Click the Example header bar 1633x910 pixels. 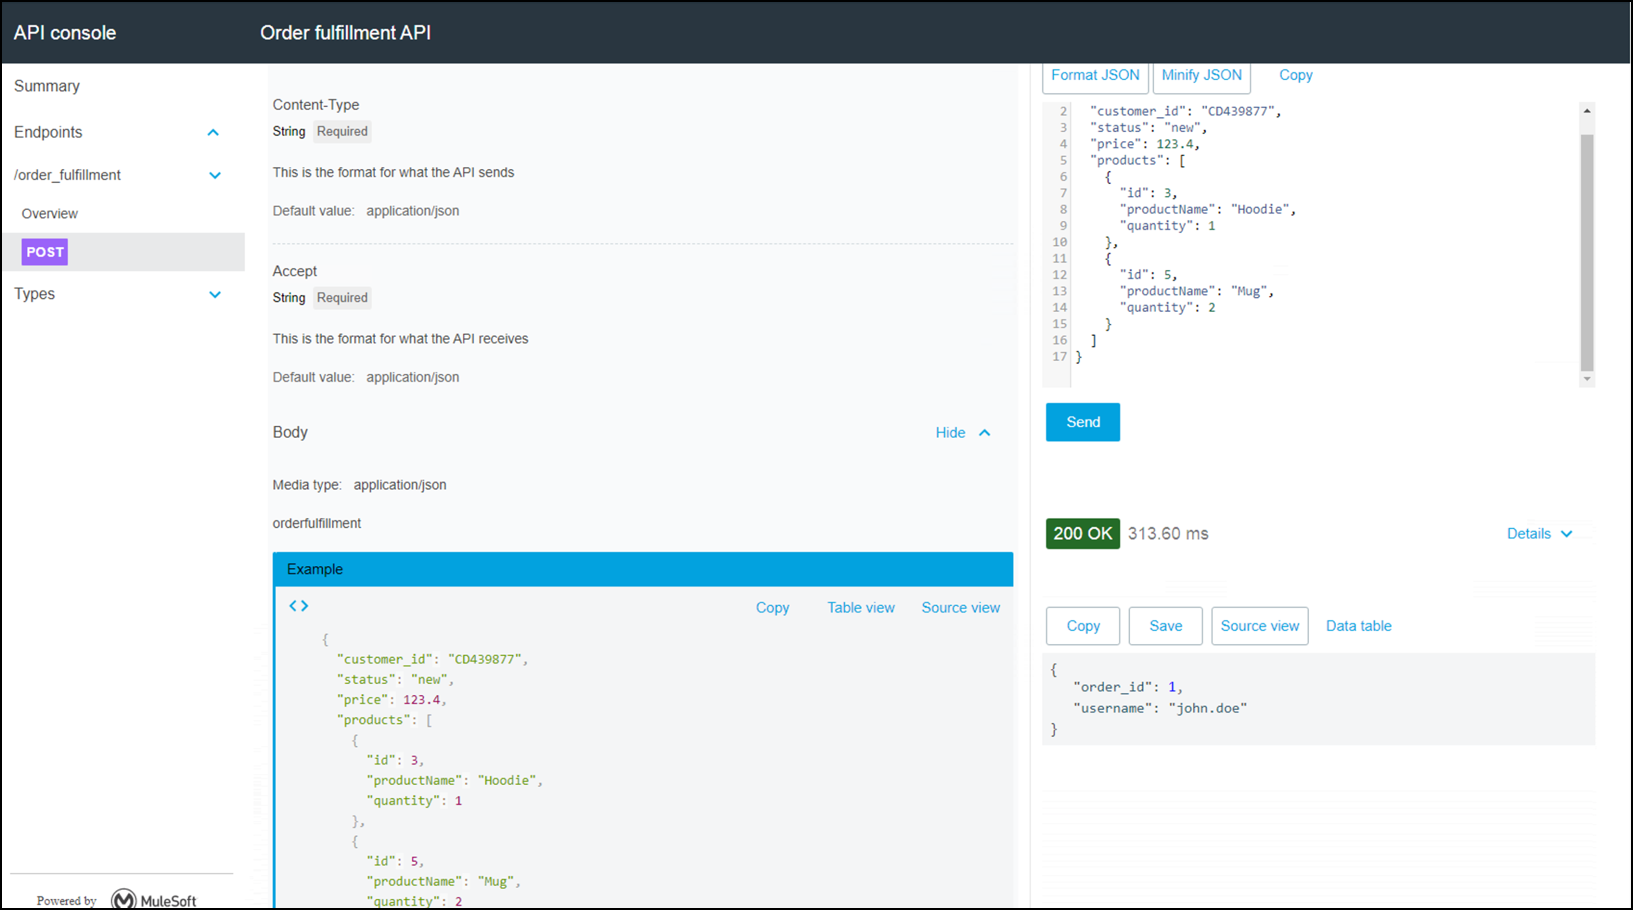643,569
